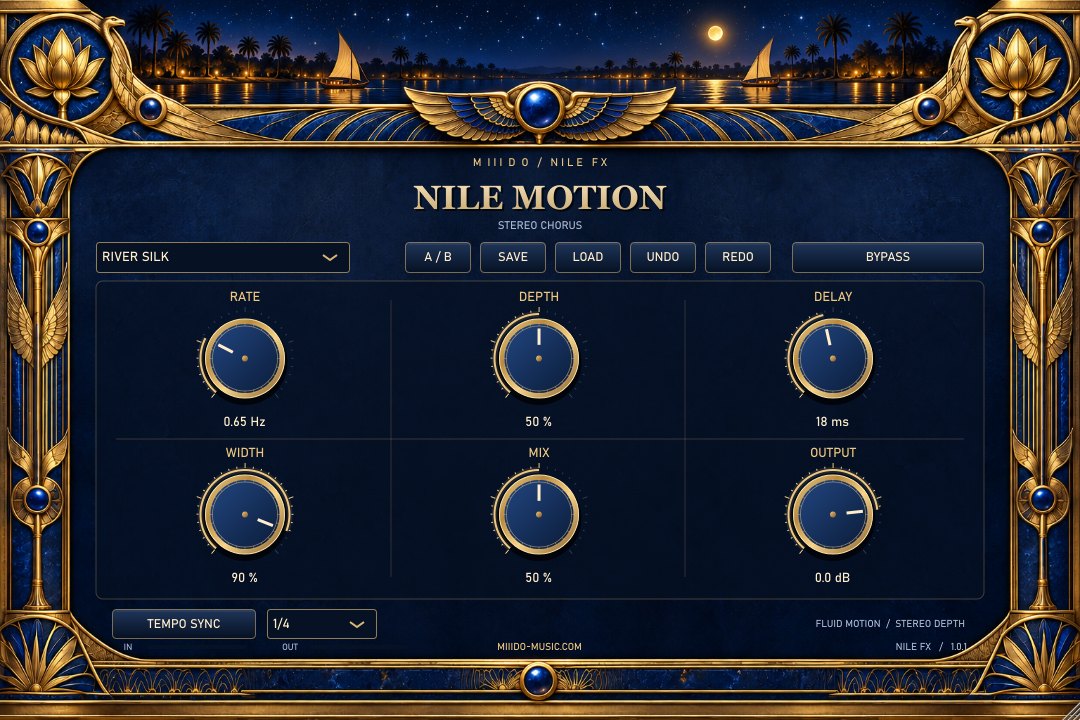Click the A / B compare button
This screenshot has width=1080, height=720.
tap(438, 257)
